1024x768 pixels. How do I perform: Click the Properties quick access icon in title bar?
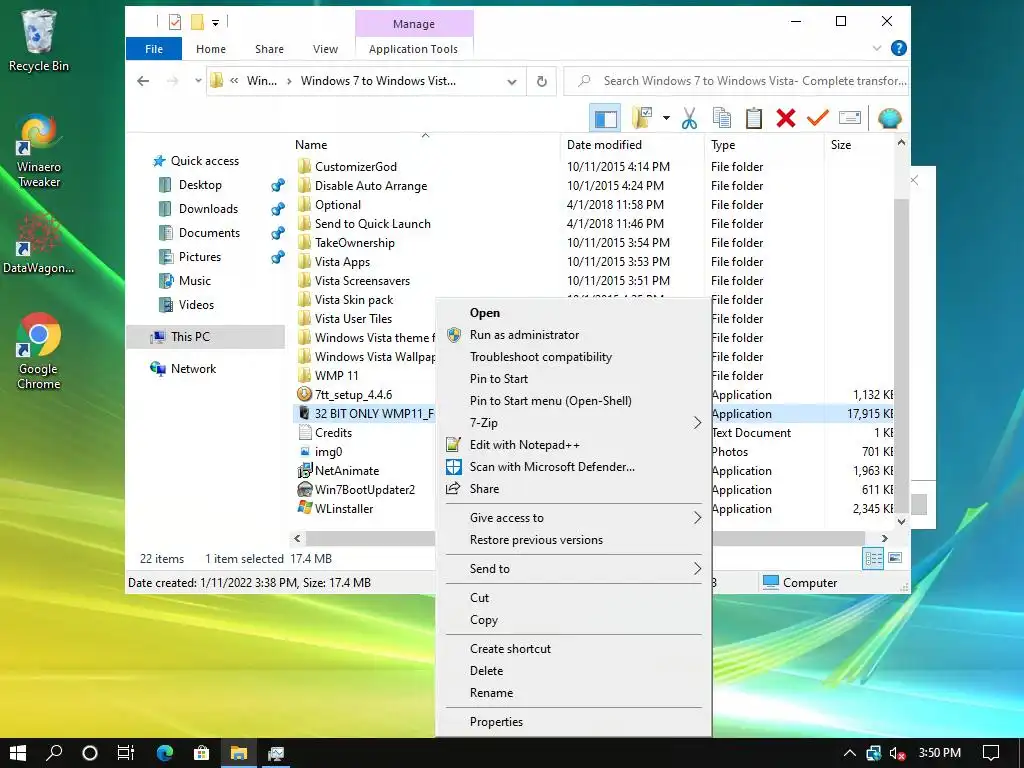coord(174,22)
